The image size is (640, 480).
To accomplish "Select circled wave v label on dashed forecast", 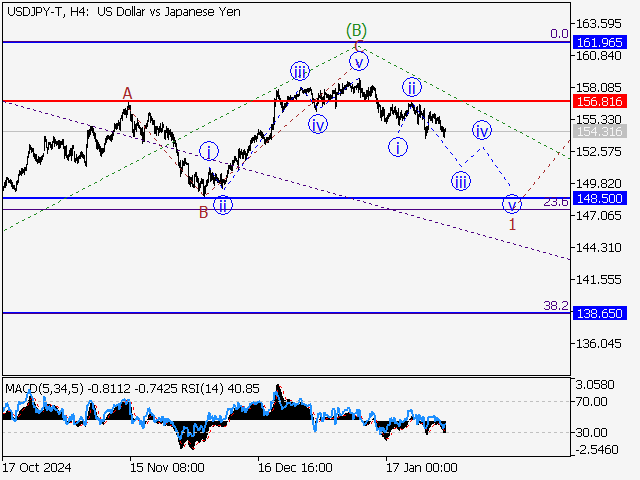I will pyautogui.click(x=512, y=204).
